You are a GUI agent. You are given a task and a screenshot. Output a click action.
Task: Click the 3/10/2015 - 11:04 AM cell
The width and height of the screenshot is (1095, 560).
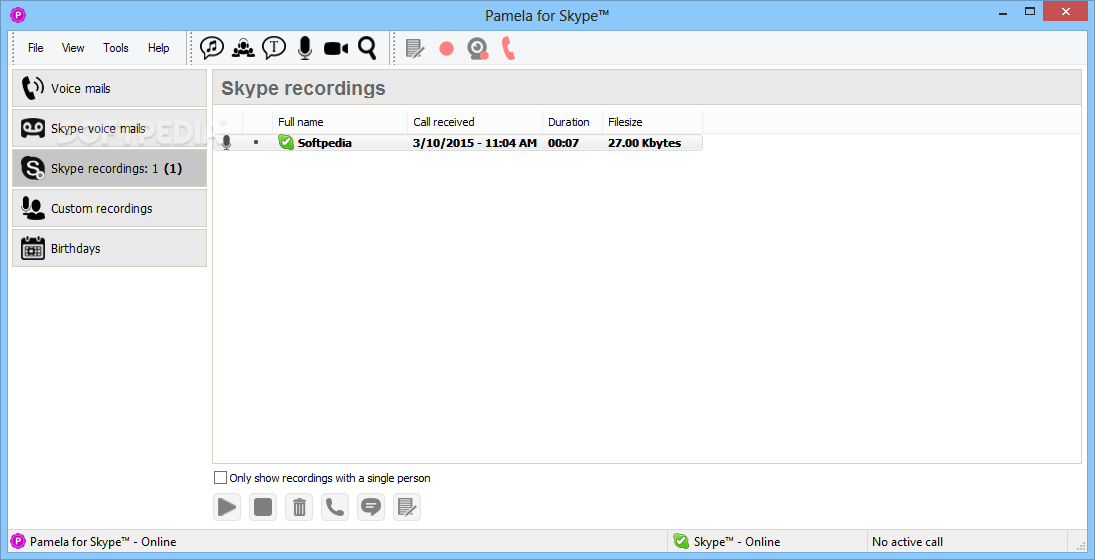475,143
